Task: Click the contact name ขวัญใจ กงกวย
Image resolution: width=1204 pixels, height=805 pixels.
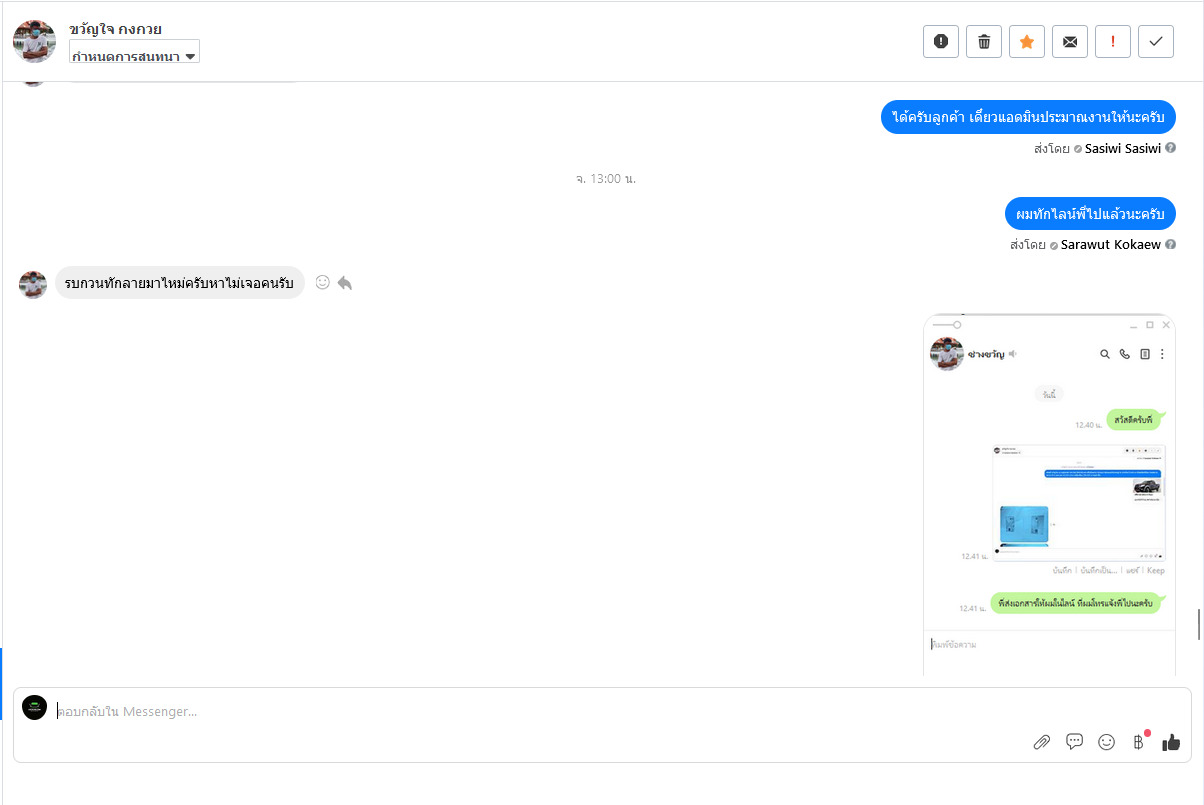Action: coord(115,29)
